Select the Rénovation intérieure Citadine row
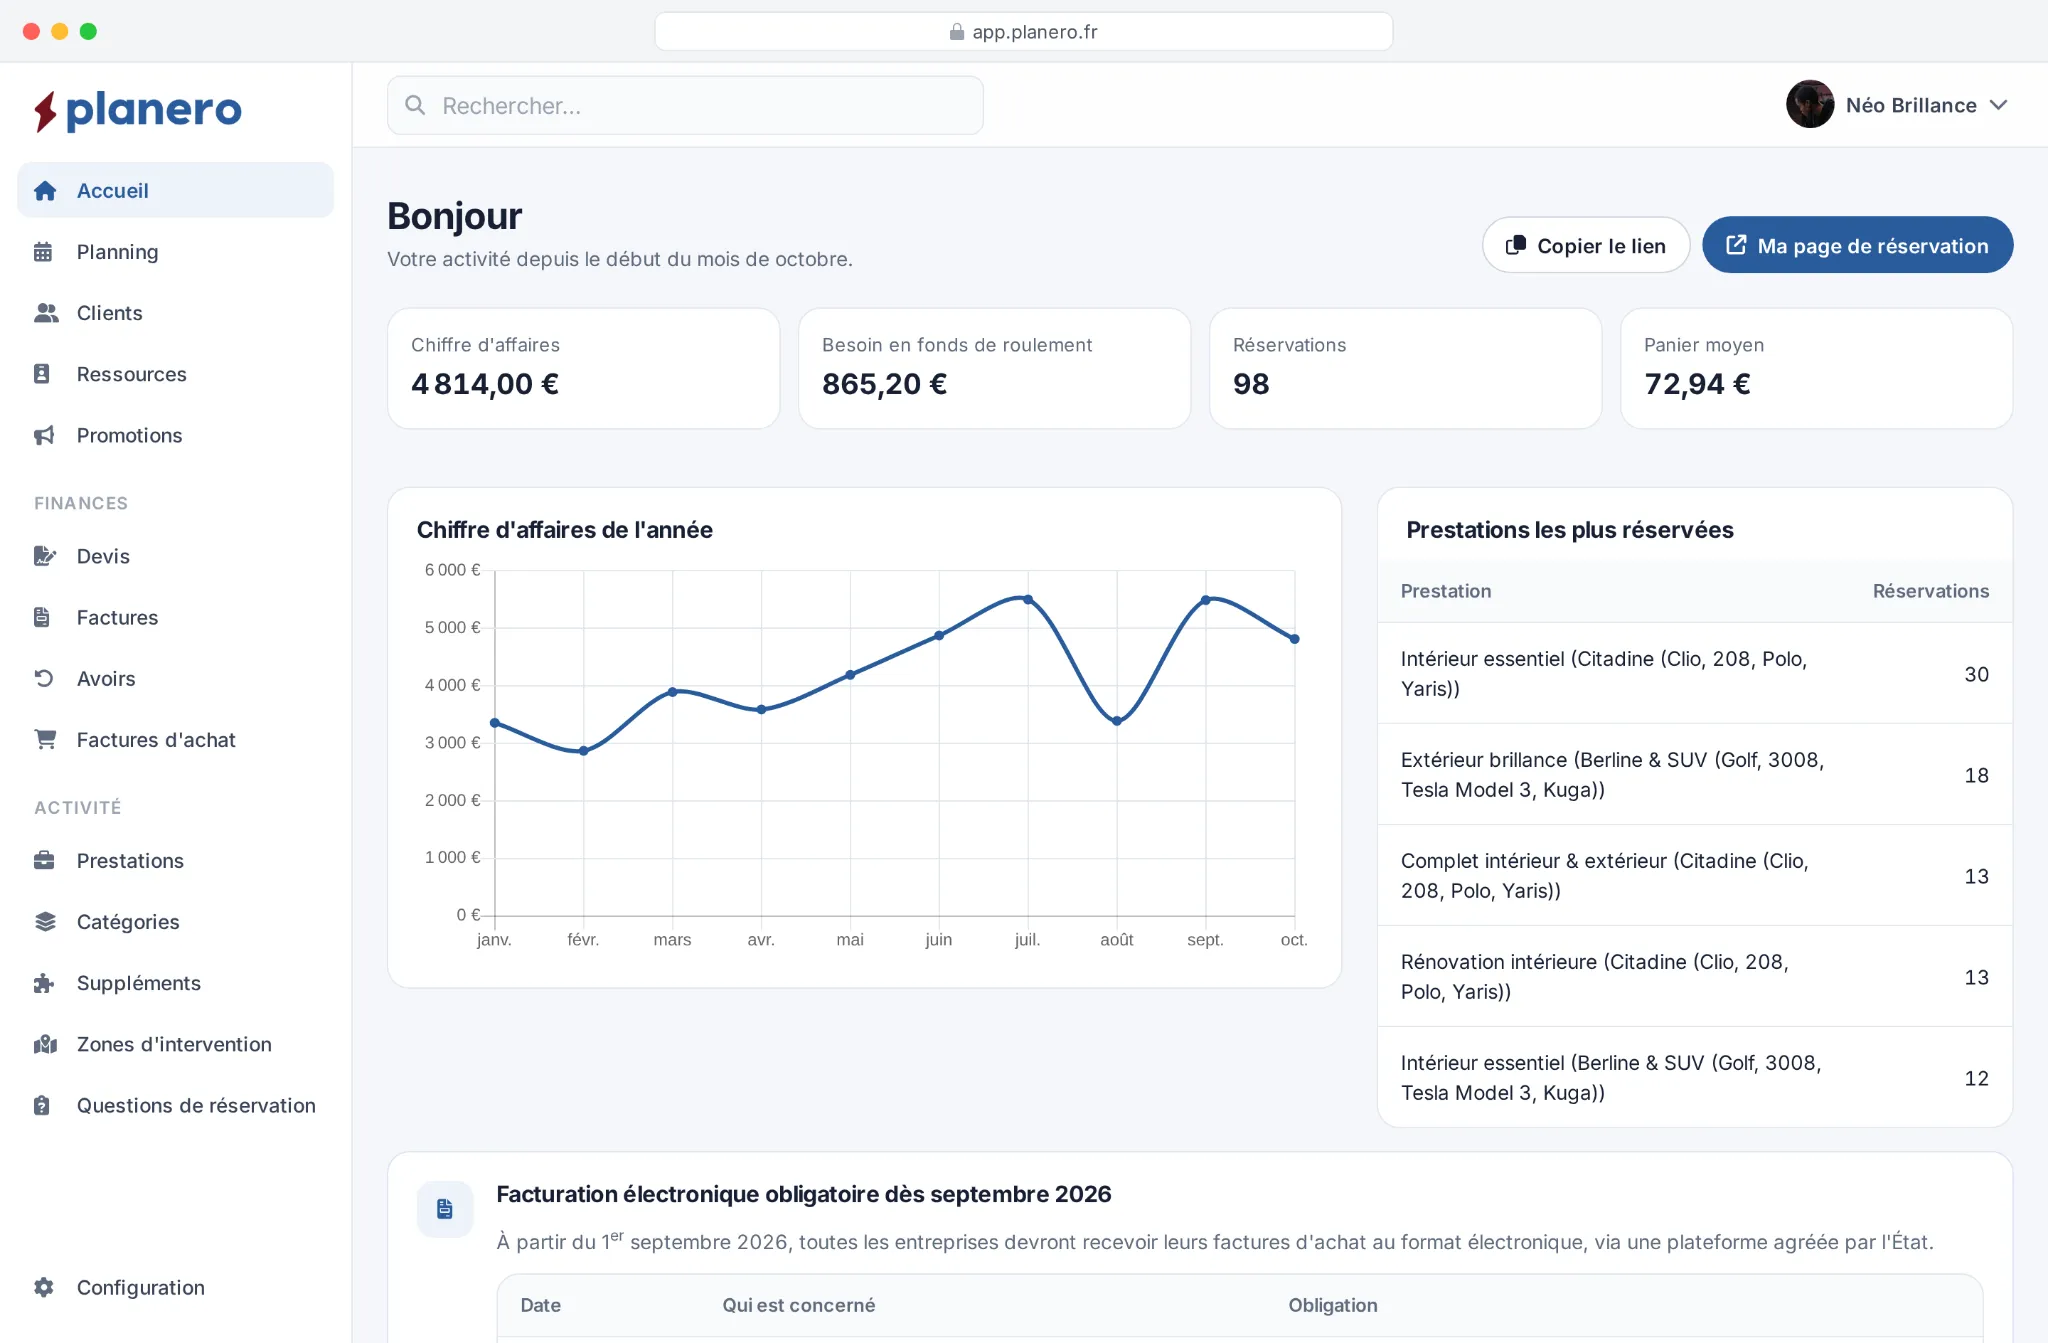The width and height of the screenshot is (2048, 1343). 1694,976
